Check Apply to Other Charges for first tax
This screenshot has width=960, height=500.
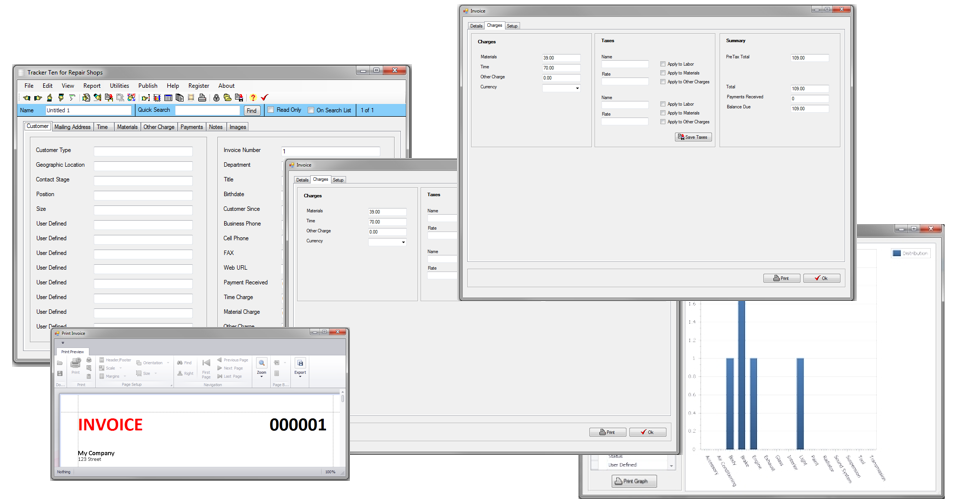(663, 81)
